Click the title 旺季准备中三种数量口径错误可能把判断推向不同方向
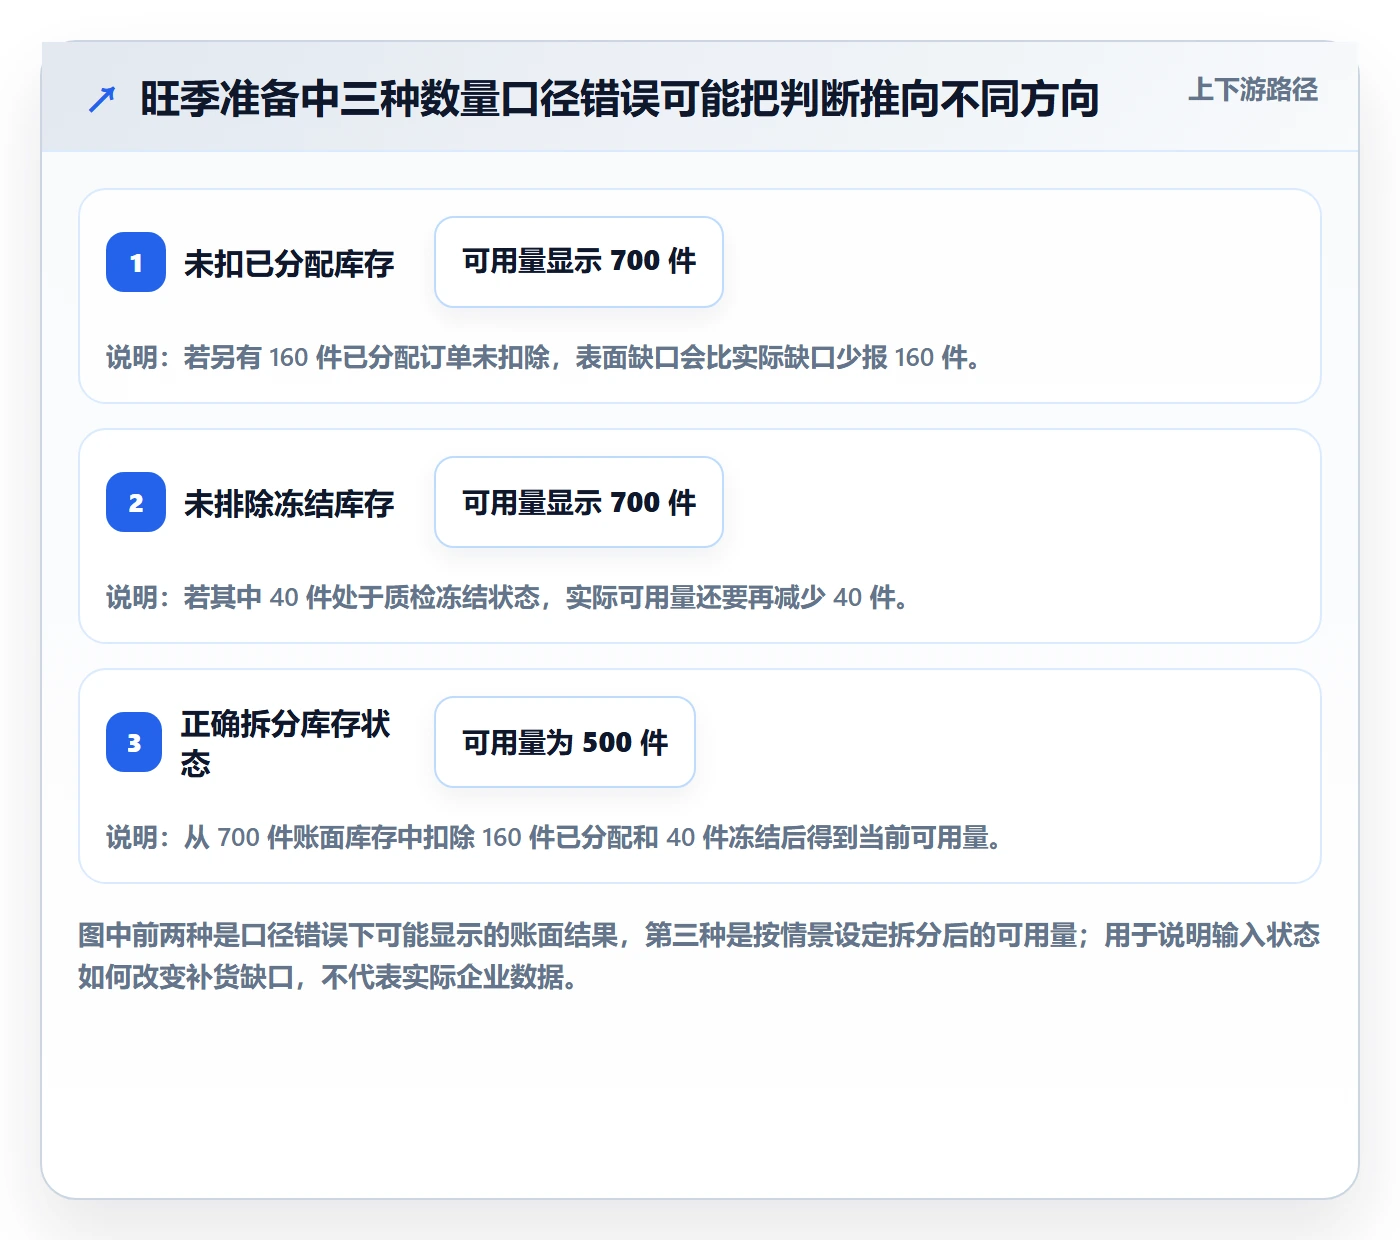 coord(620,99)
